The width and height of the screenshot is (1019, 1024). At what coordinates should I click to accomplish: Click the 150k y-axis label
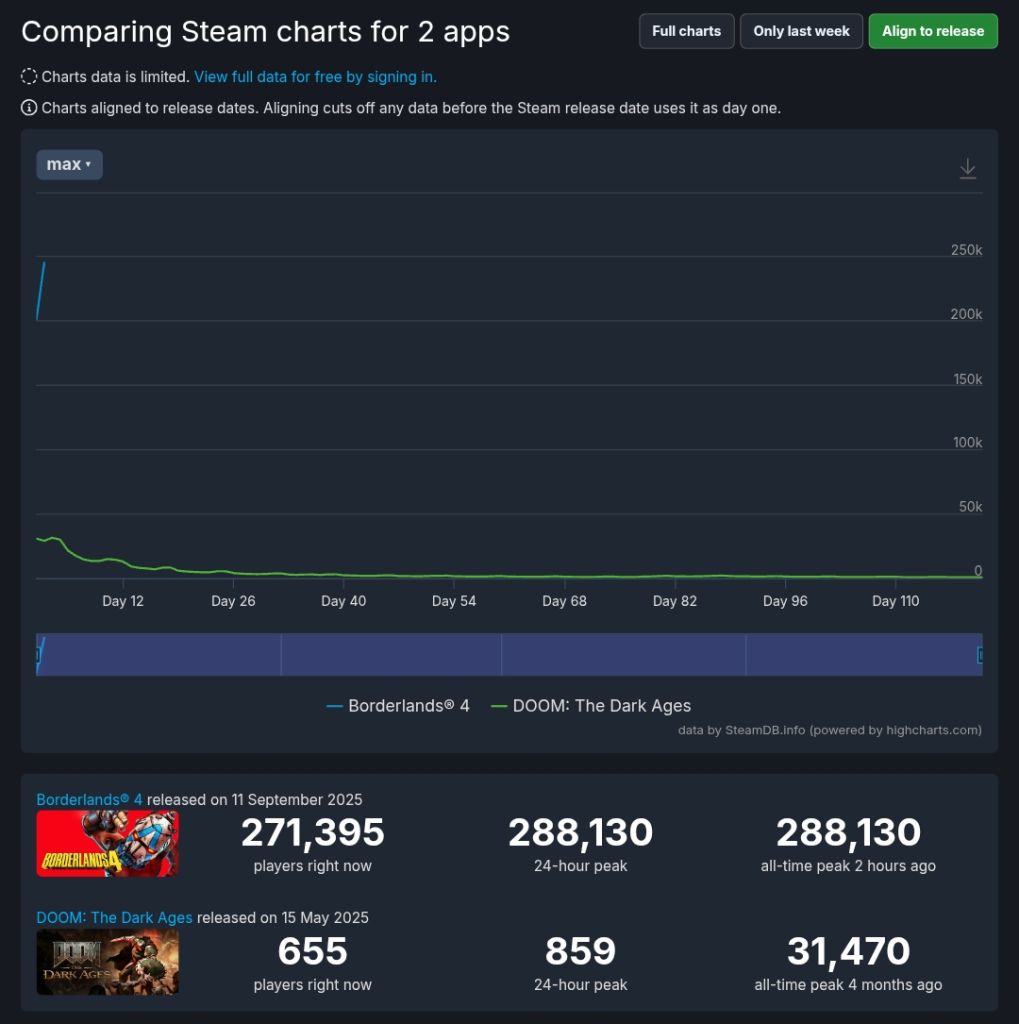(968, 379)
